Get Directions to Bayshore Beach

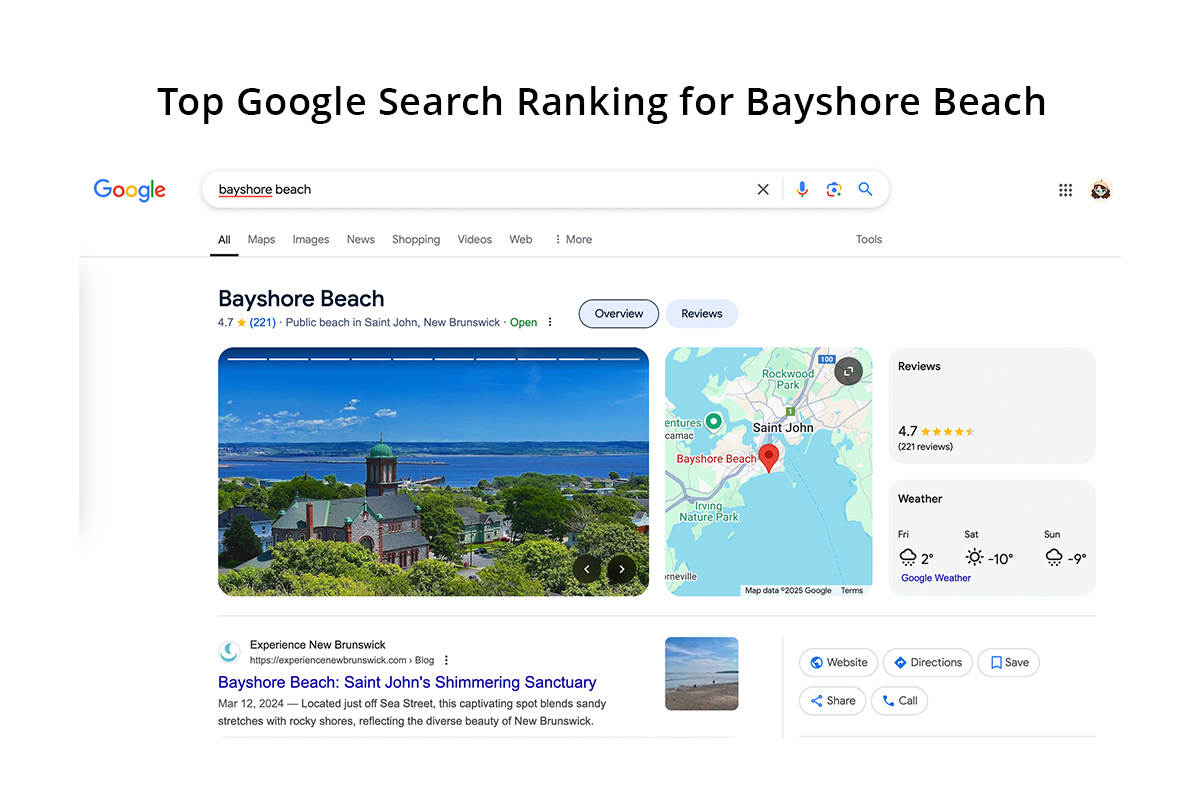pos(927,662)
